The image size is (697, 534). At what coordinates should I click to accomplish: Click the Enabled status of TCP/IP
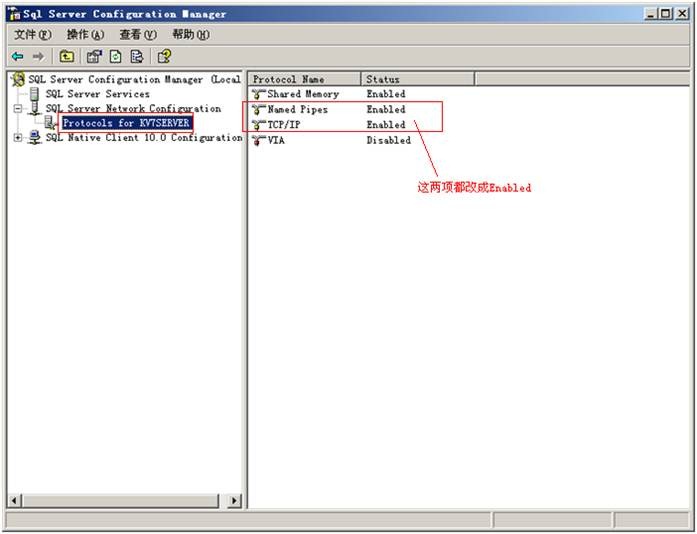(x=386, y=125)
